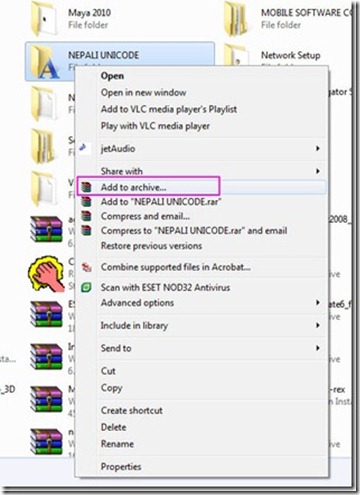
Task: Choose Rename from the context menu
Action: [117, 444]
